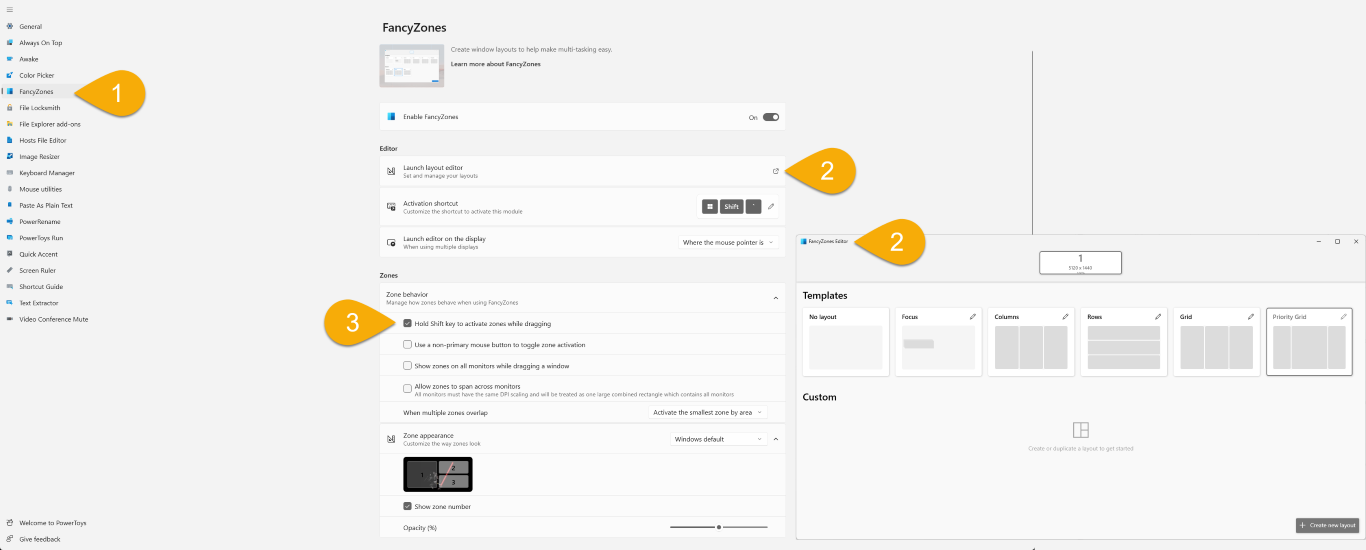1366x550 pixels.
Task: Select the Focus layout card
Action: click(x=939, y=342)
